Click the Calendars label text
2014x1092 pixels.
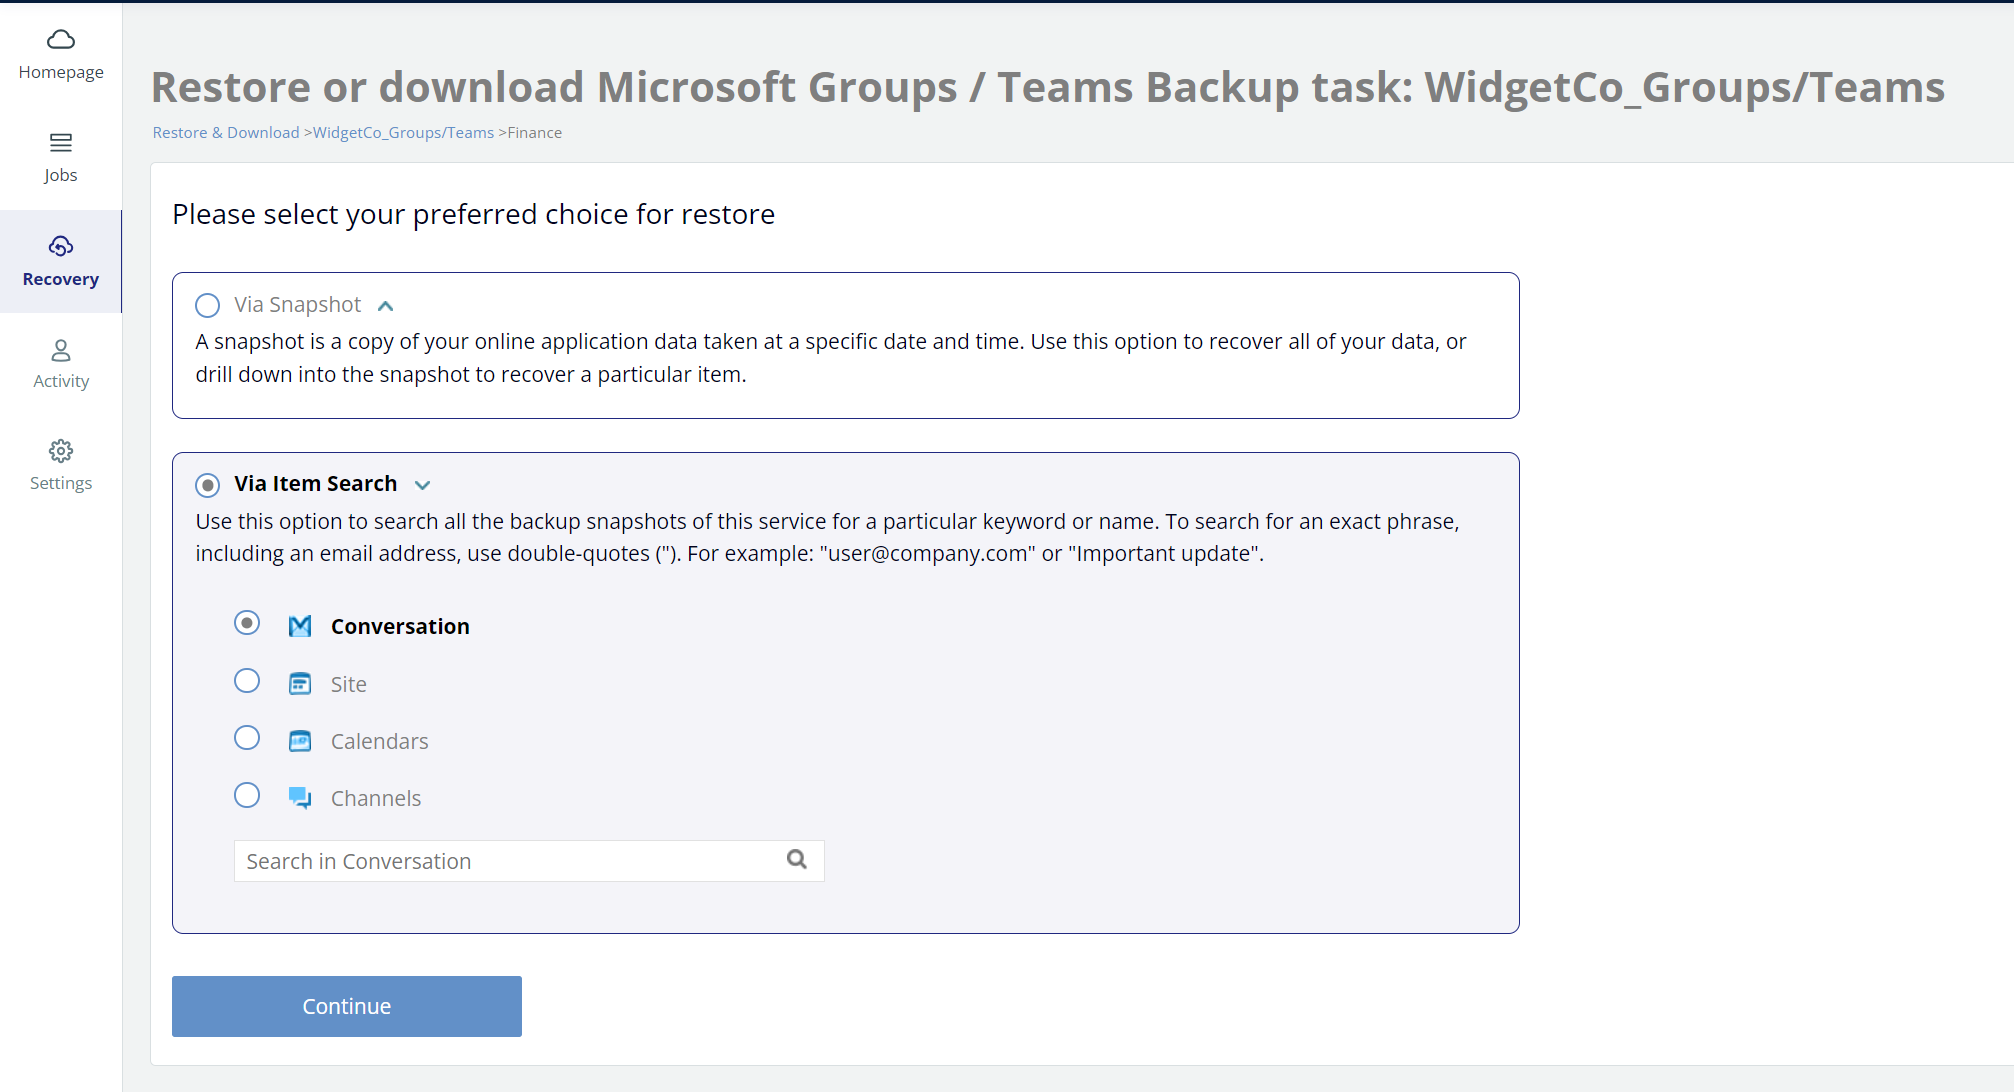point(379,742)
